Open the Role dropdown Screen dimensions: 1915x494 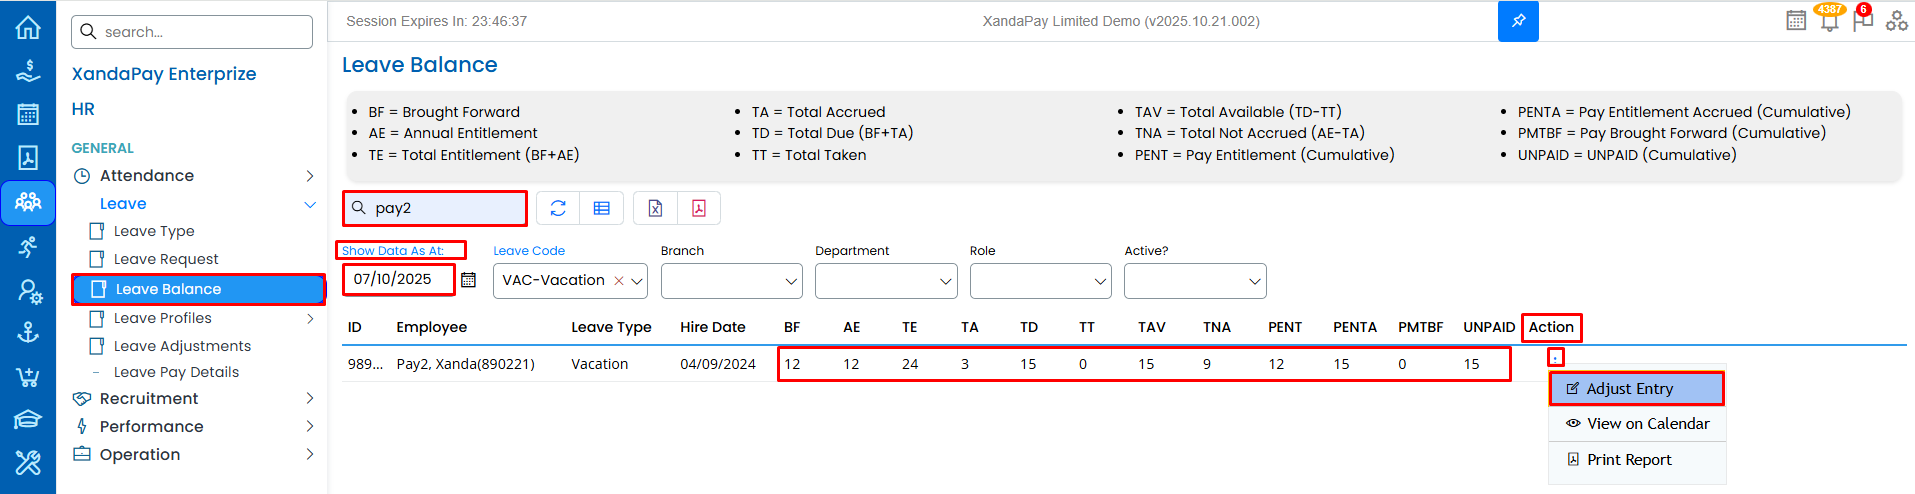[x=1040, y=281]
